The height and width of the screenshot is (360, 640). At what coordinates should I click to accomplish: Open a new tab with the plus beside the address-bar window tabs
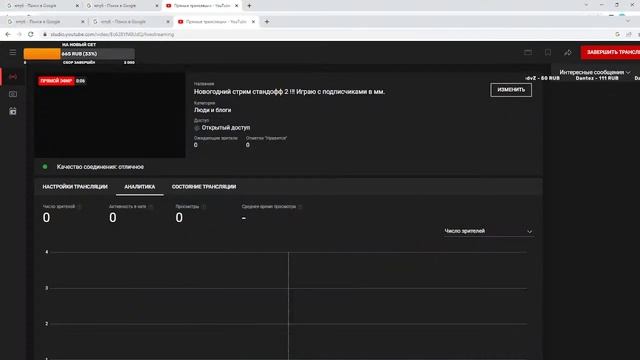[267, 22]
